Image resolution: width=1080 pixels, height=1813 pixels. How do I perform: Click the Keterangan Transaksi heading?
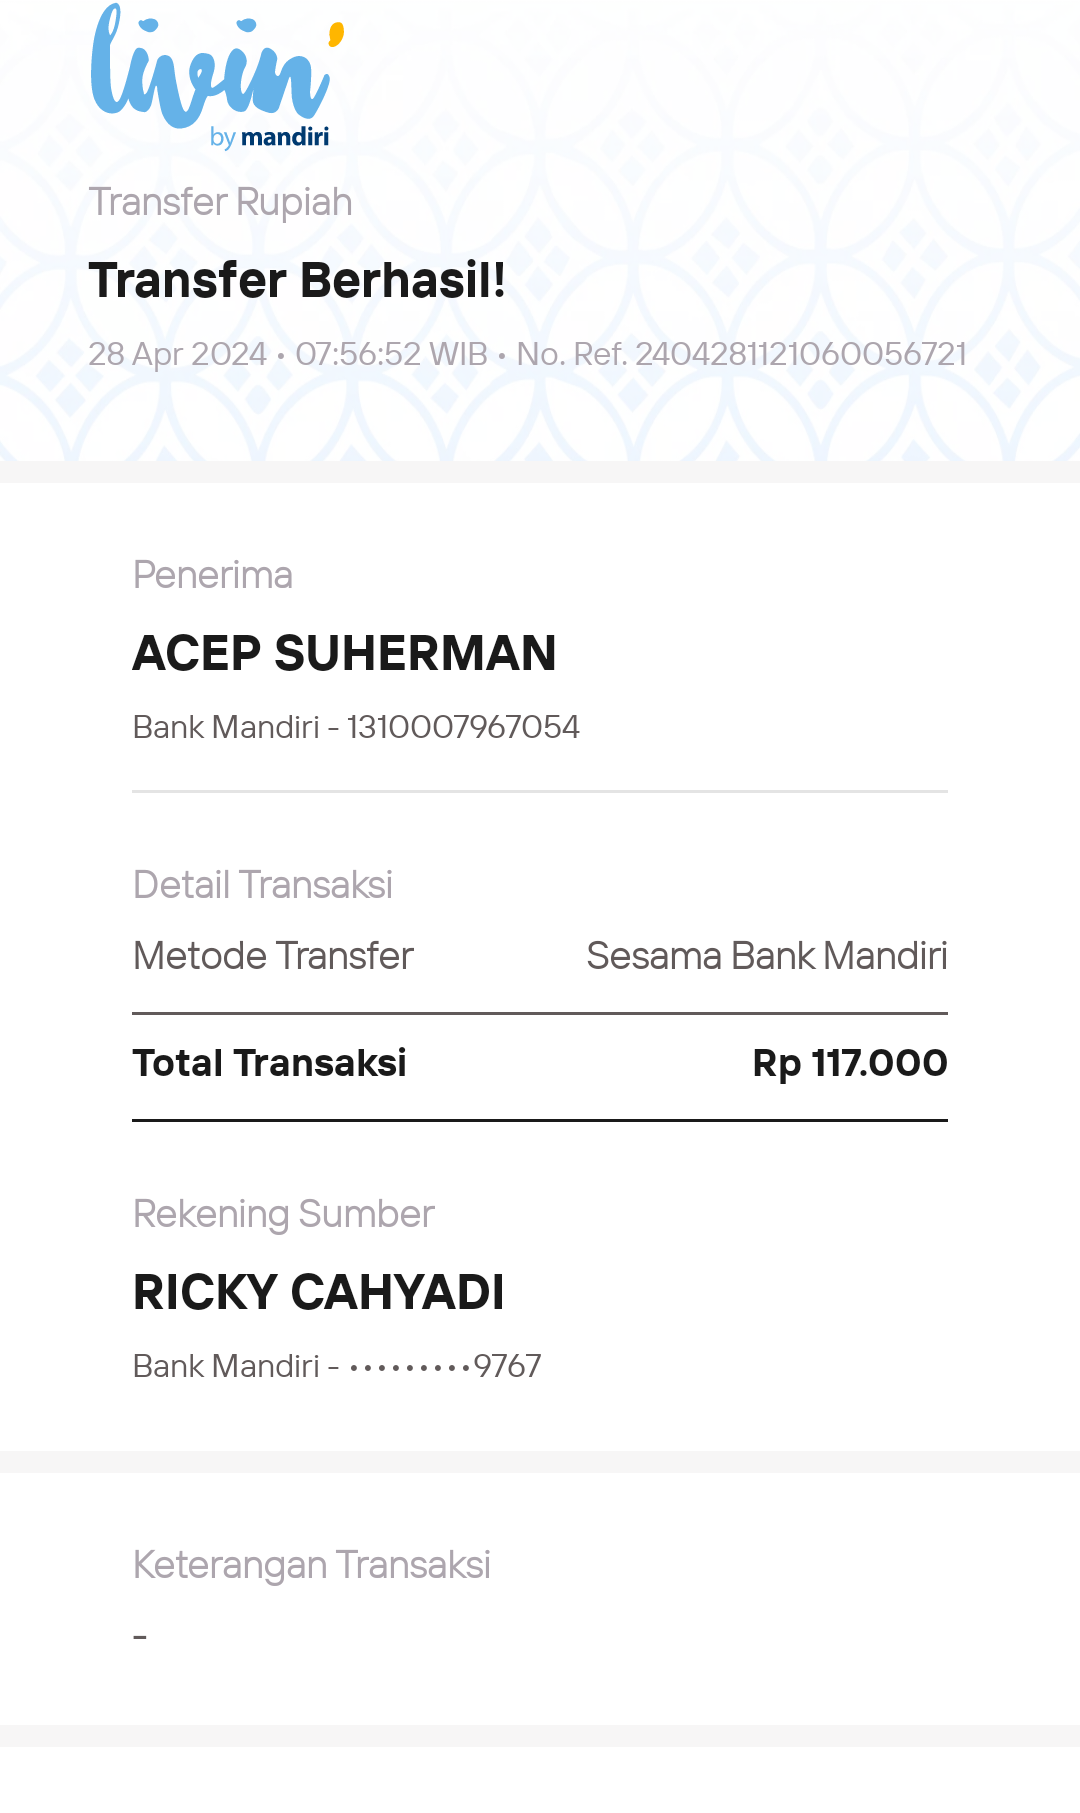click(312, 1565)
